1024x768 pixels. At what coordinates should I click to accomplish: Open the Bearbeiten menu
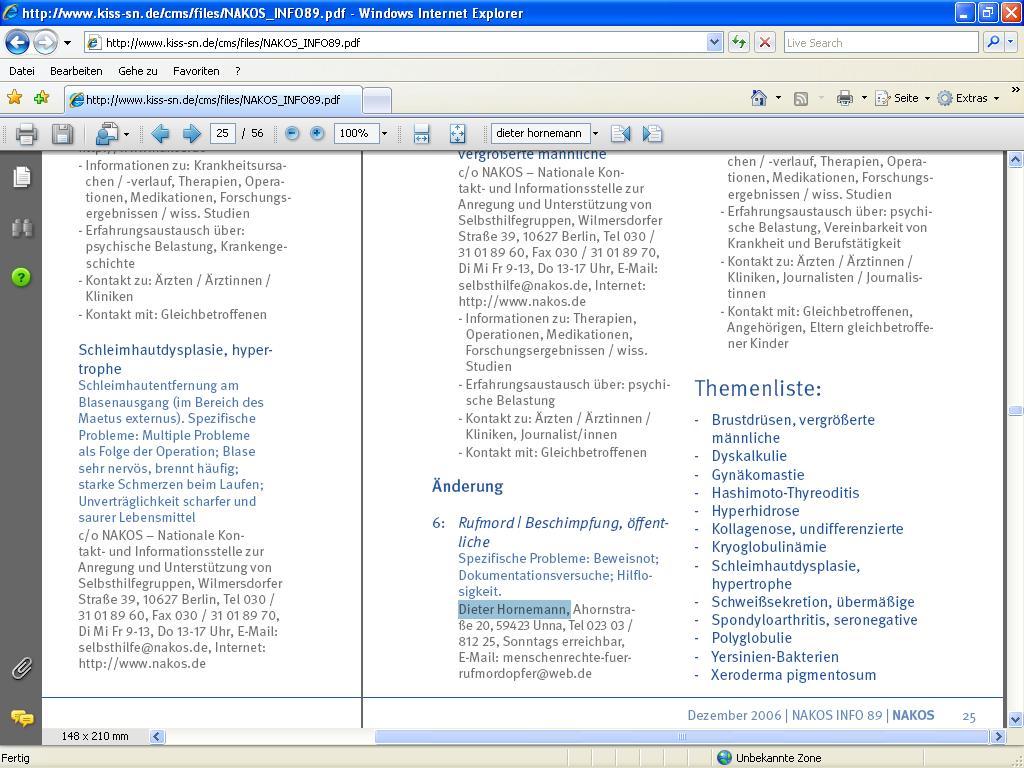coord(76,71)
